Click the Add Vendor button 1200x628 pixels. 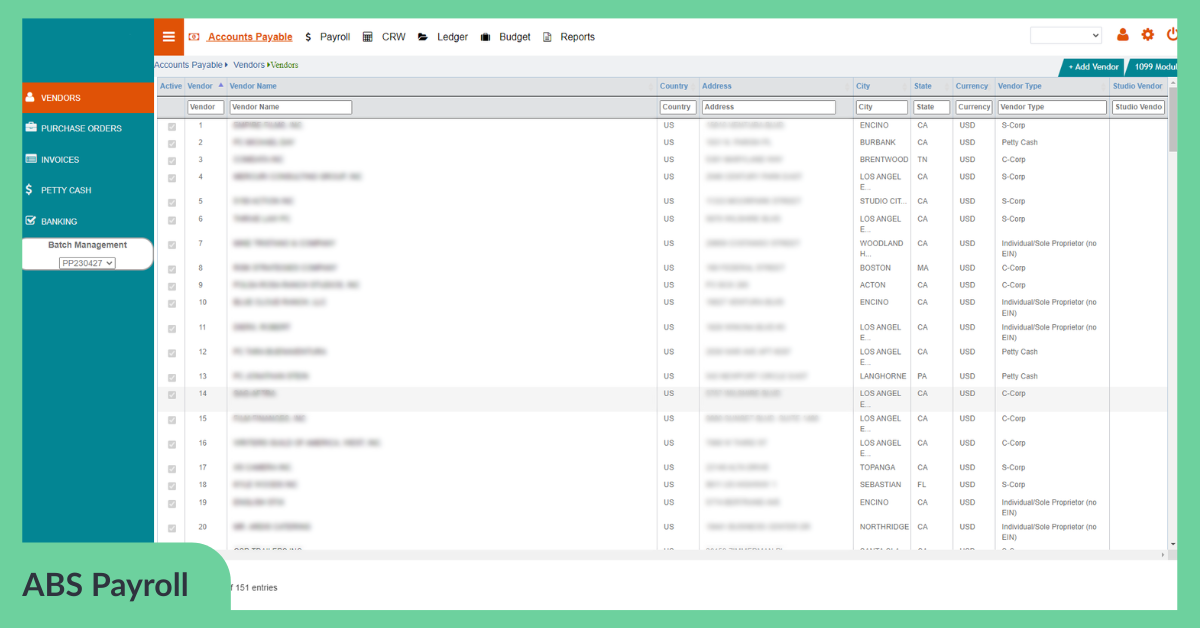click(1093, 67)
